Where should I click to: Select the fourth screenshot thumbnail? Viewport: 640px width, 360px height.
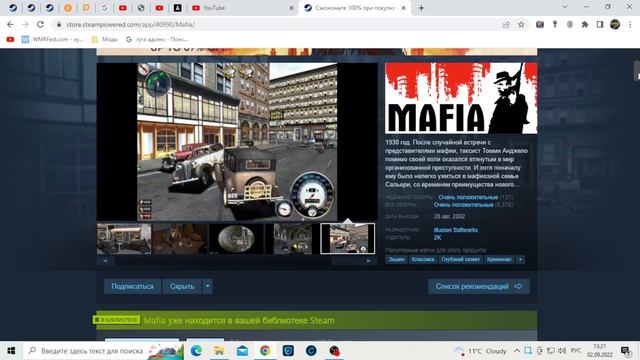point(292,239)
